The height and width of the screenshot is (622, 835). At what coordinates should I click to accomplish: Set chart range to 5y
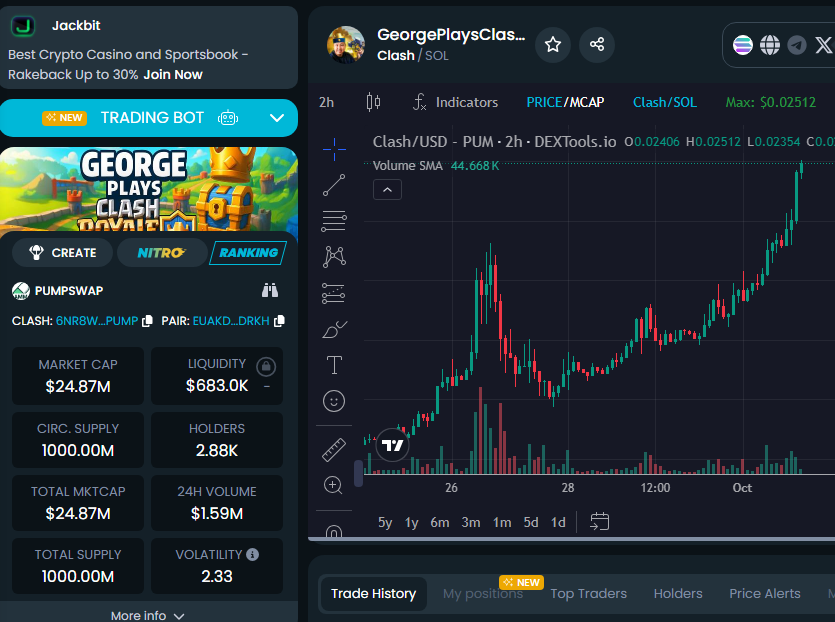tap(385, 522)
